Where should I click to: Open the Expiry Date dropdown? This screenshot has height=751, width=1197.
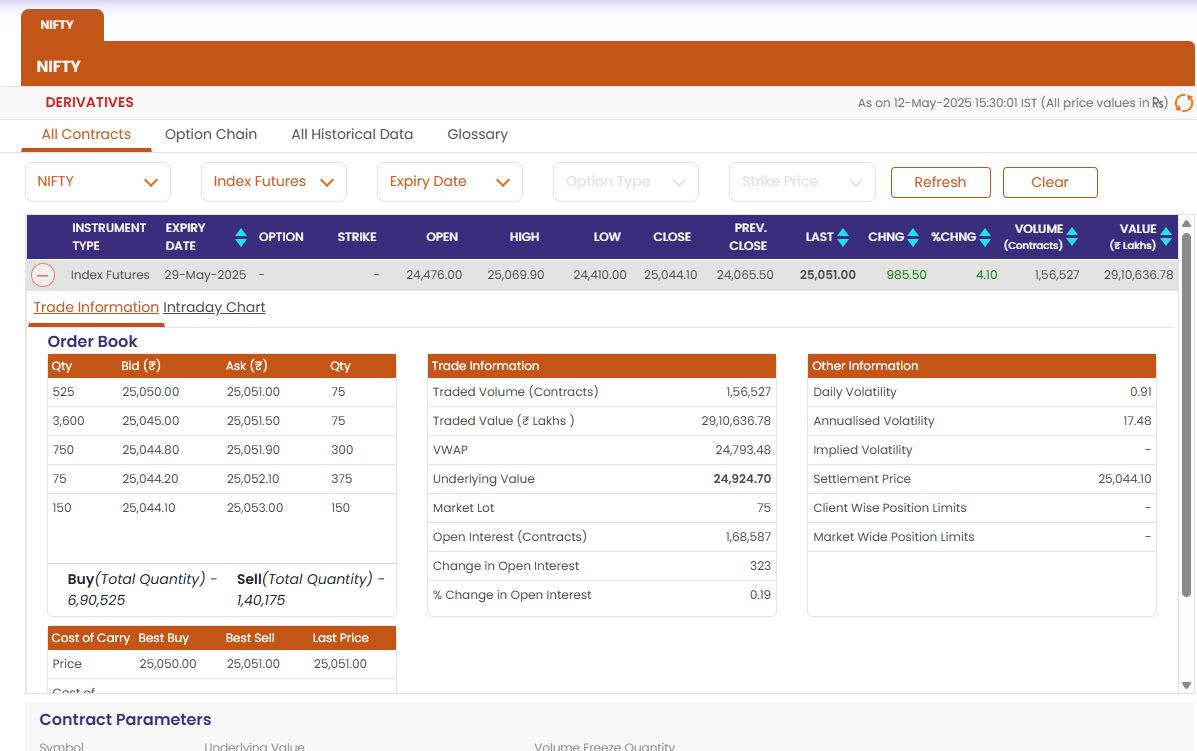pos(450,182)
